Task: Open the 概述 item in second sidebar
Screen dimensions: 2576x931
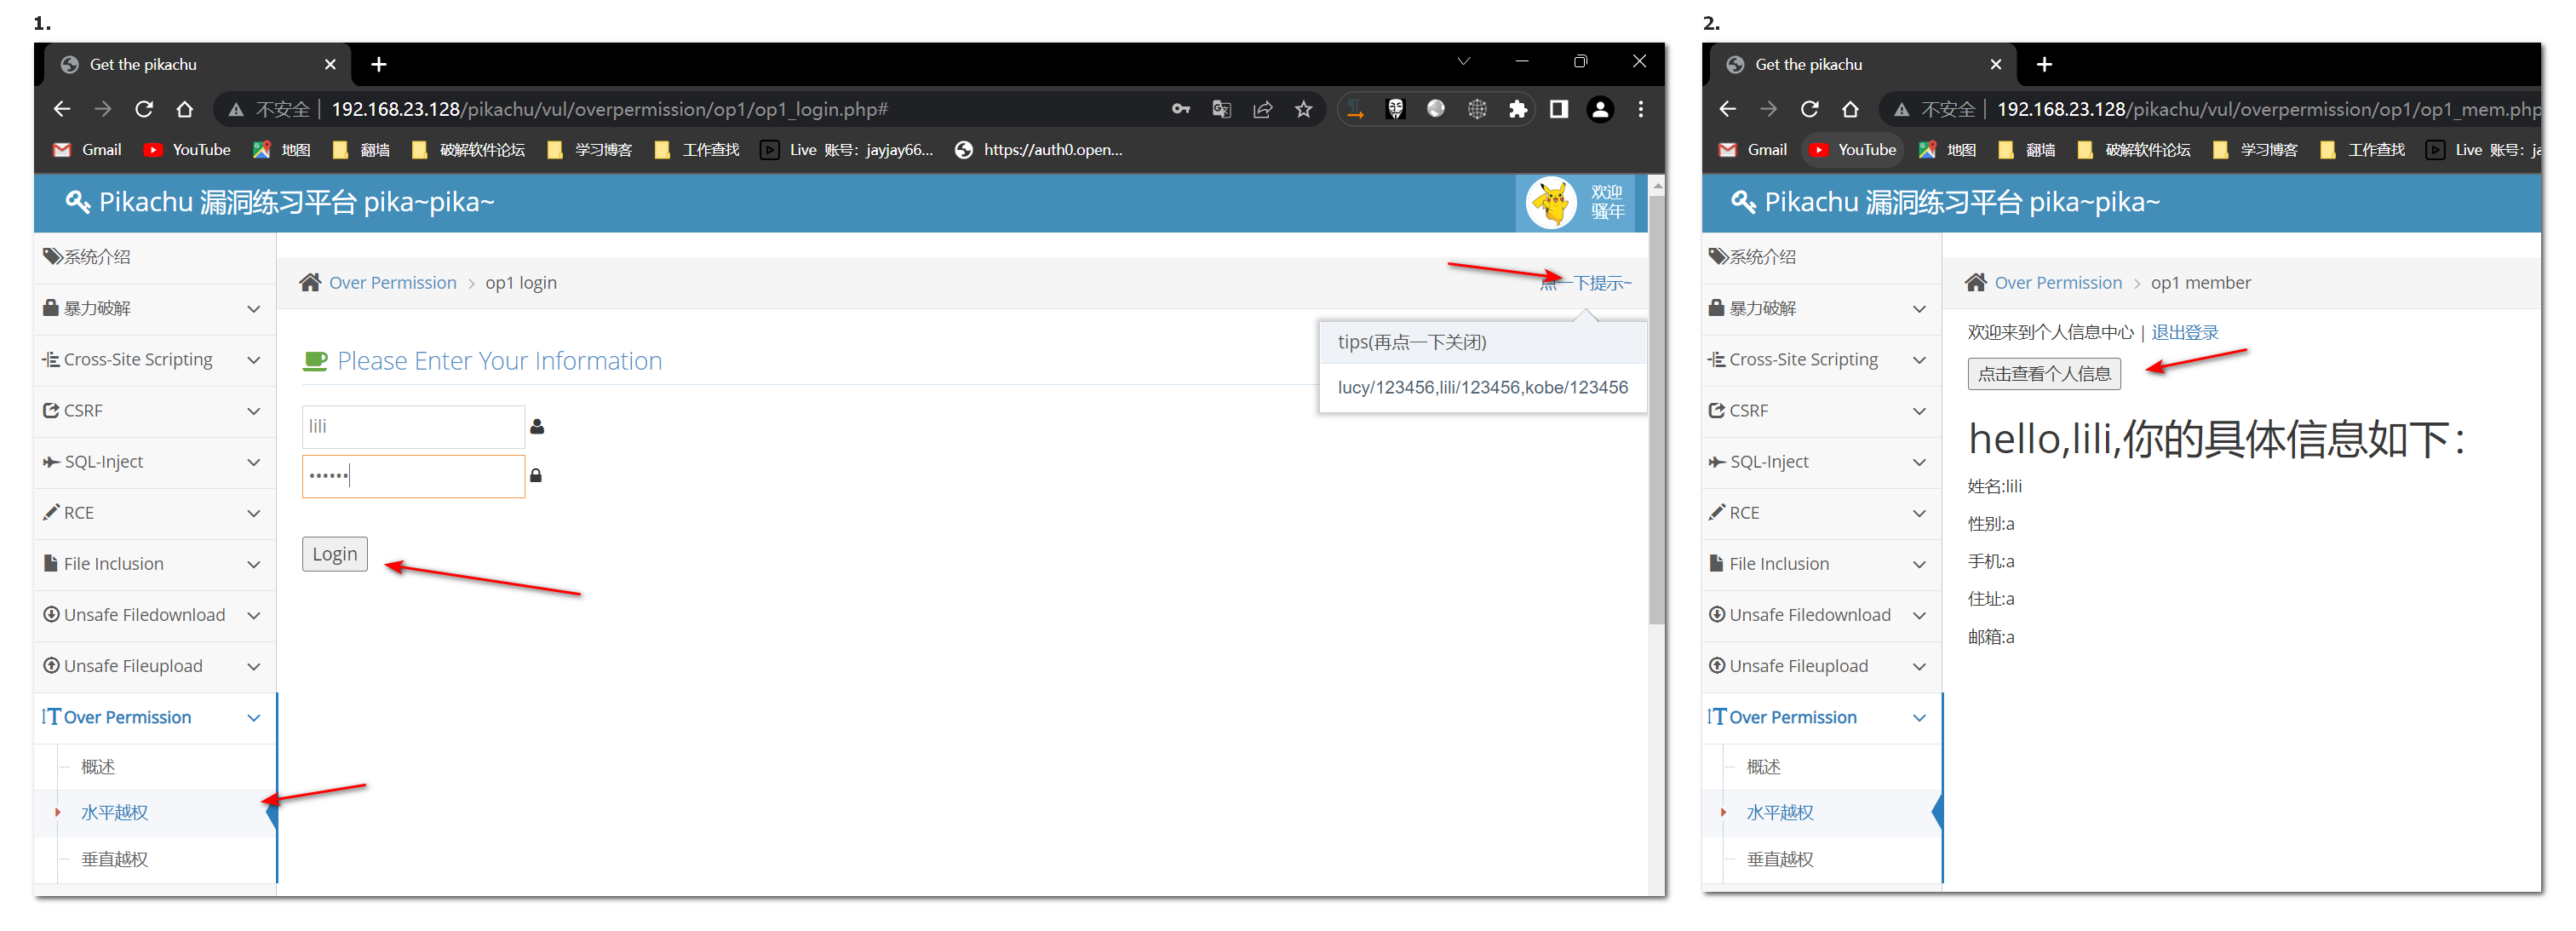Action: point(1763,766)
